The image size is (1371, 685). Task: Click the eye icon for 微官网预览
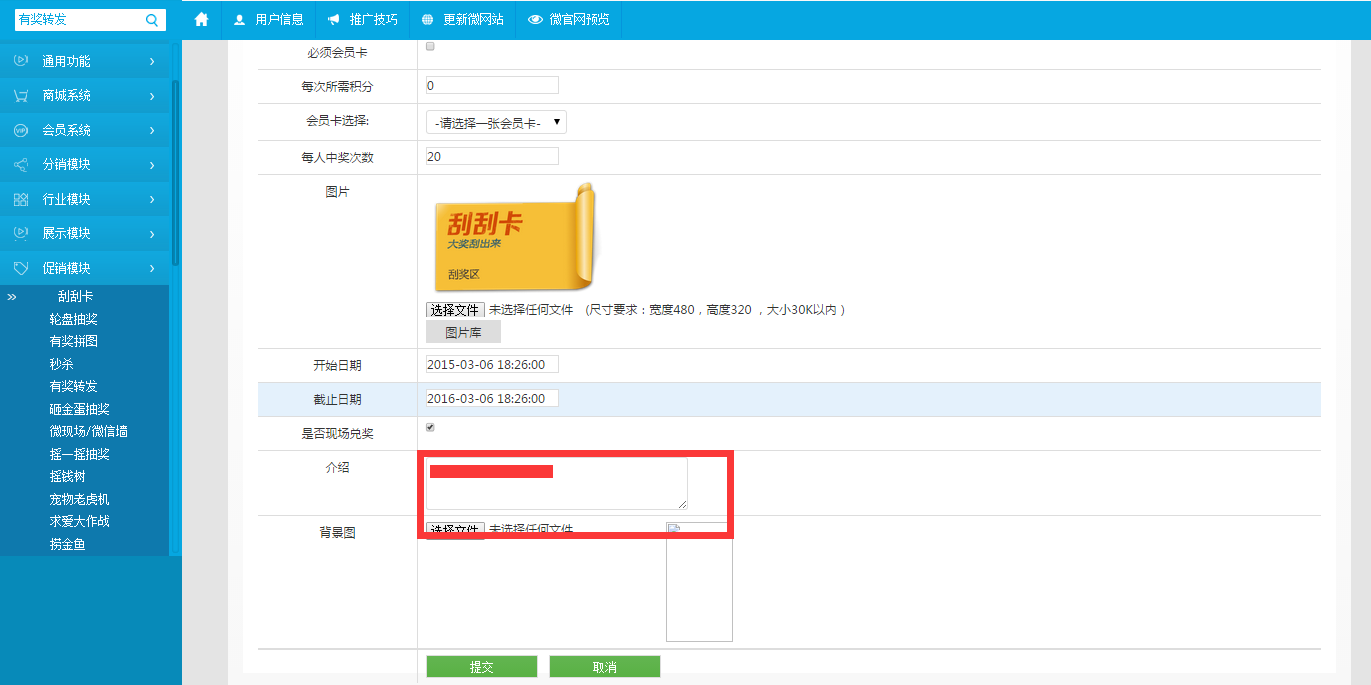point(535,19)
